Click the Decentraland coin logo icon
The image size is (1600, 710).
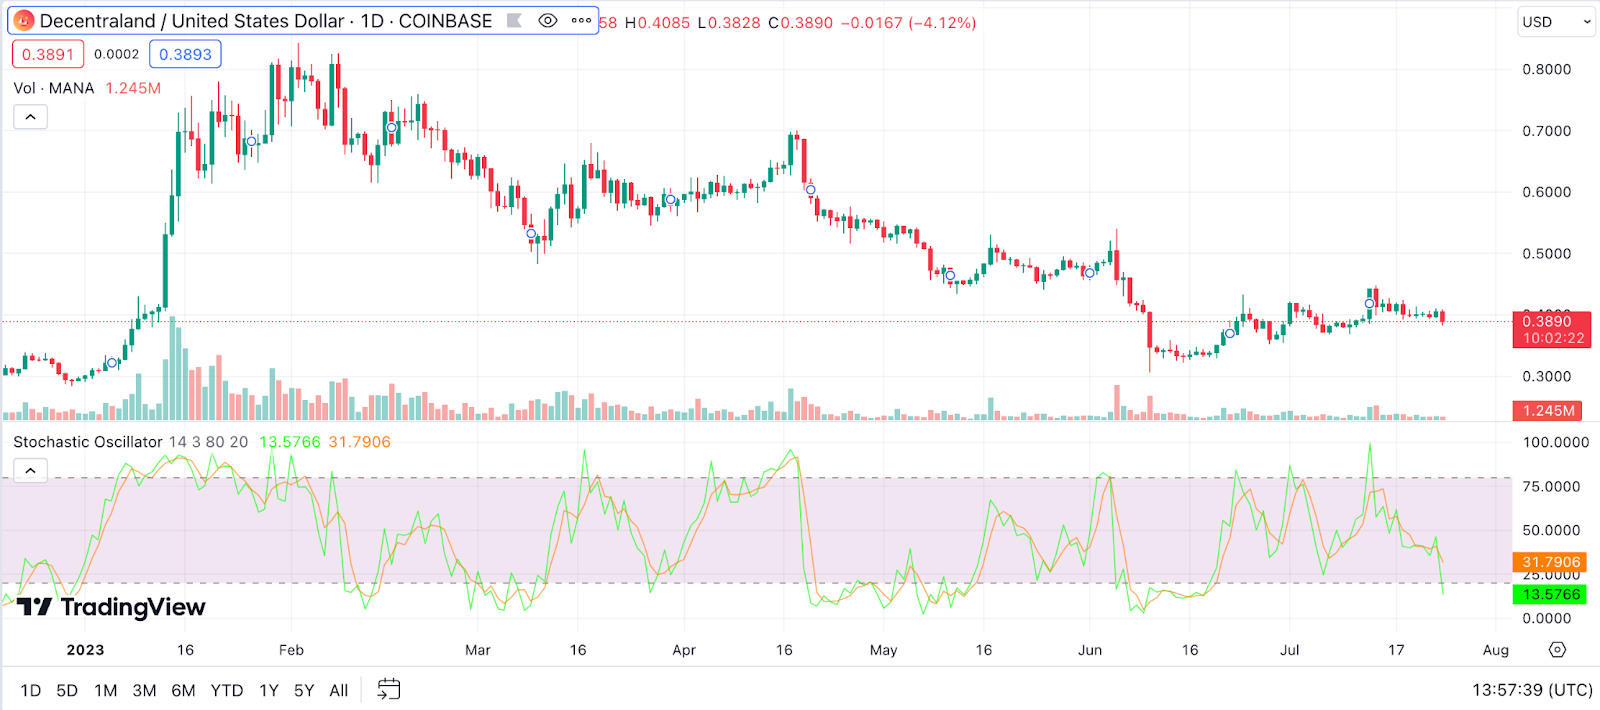click(x=23, y=21)
